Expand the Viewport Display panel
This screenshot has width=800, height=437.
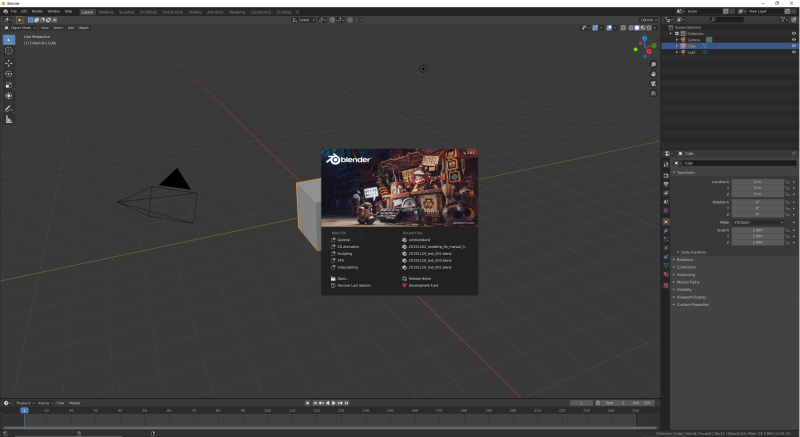(691, 297)
